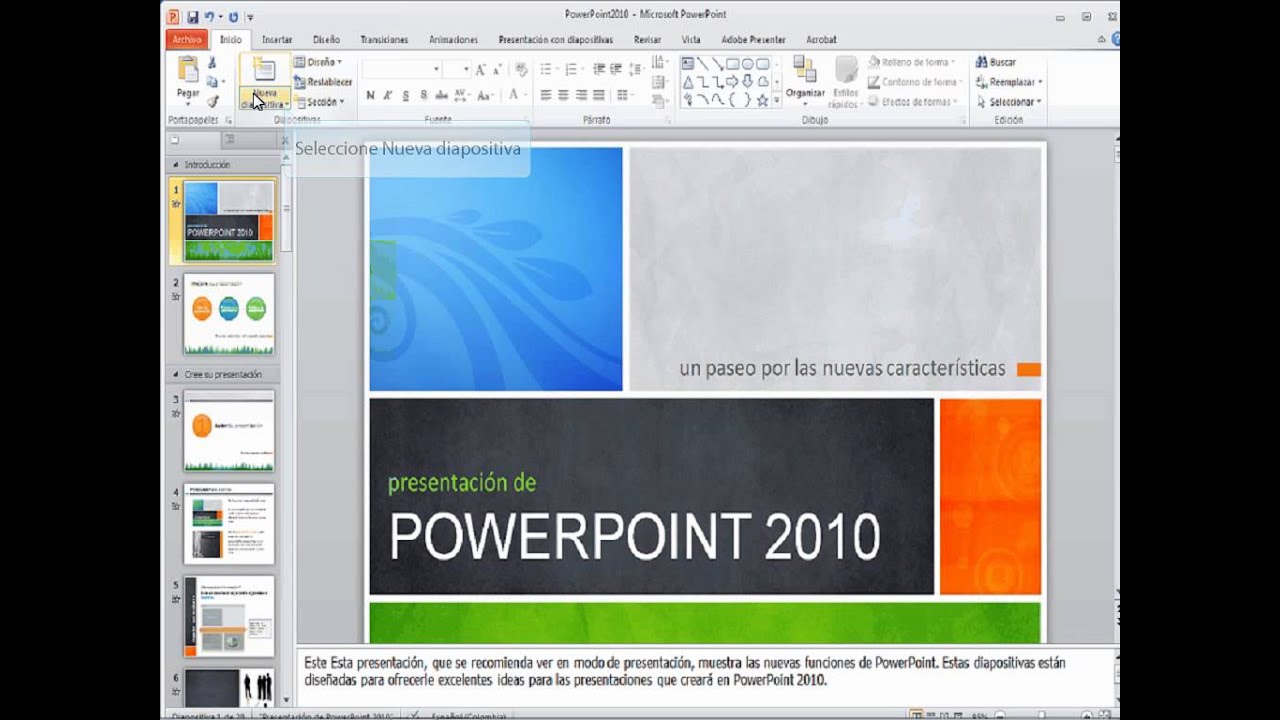Open the Adobe Presenter tab
The width and height of the screenshot is (1280, 720).
click(753, 40)
